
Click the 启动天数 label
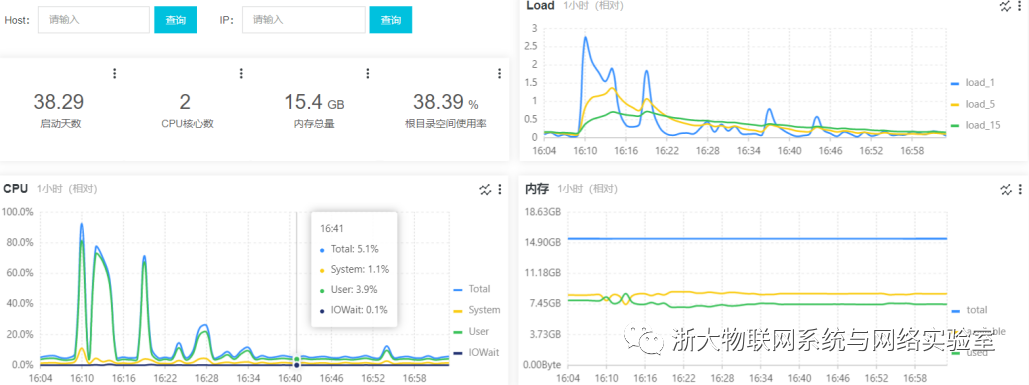pos(60,123)
